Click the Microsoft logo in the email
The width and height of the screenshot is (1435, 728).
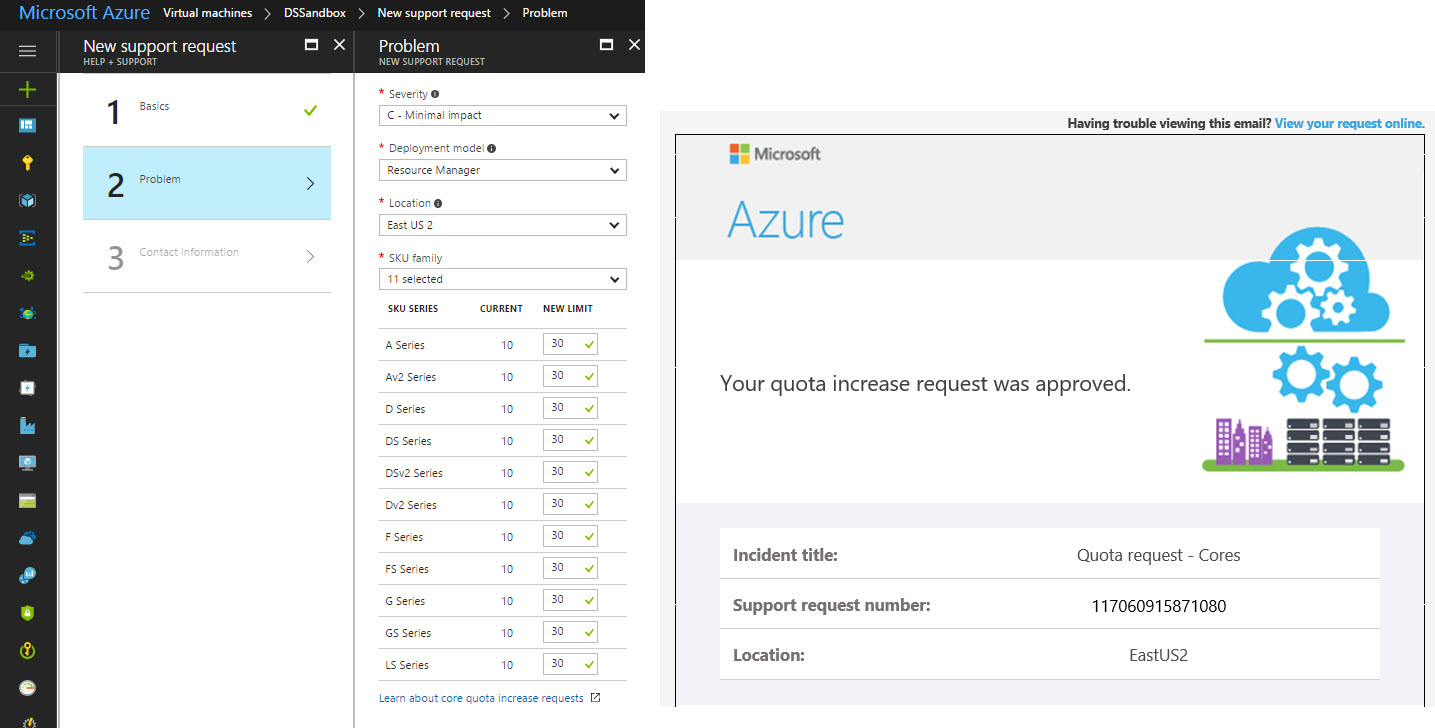pos(775,154)
